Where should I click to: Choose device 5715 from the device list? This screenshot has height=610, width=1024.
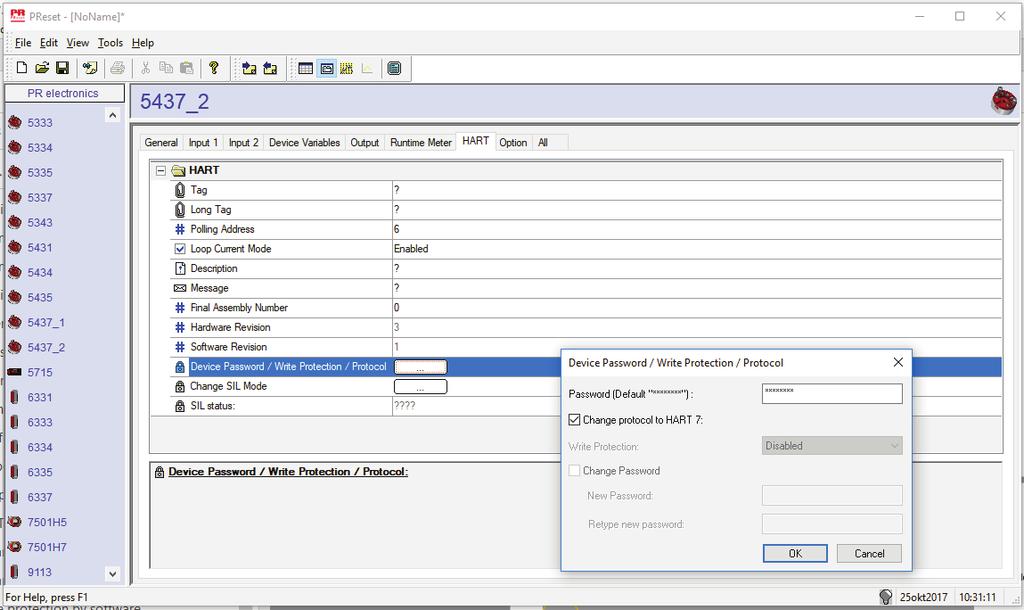point(40,372)
